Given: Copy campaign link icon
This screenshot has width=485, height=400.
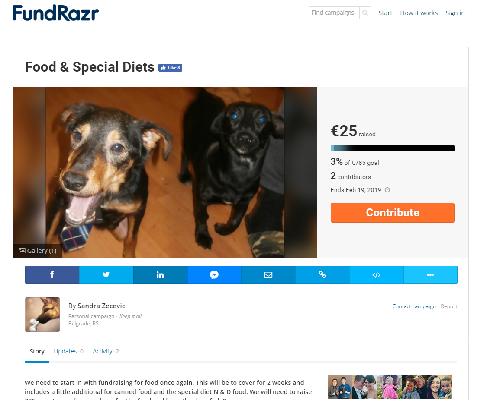Looking at the screenshot, I should pyautogui.click(x=322, y=275).
